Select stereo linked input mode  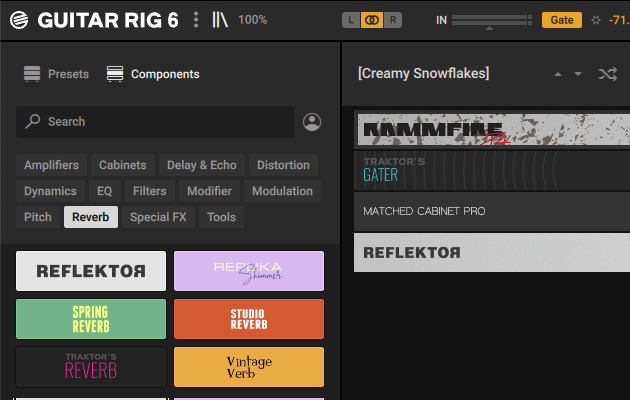point(372,20)
